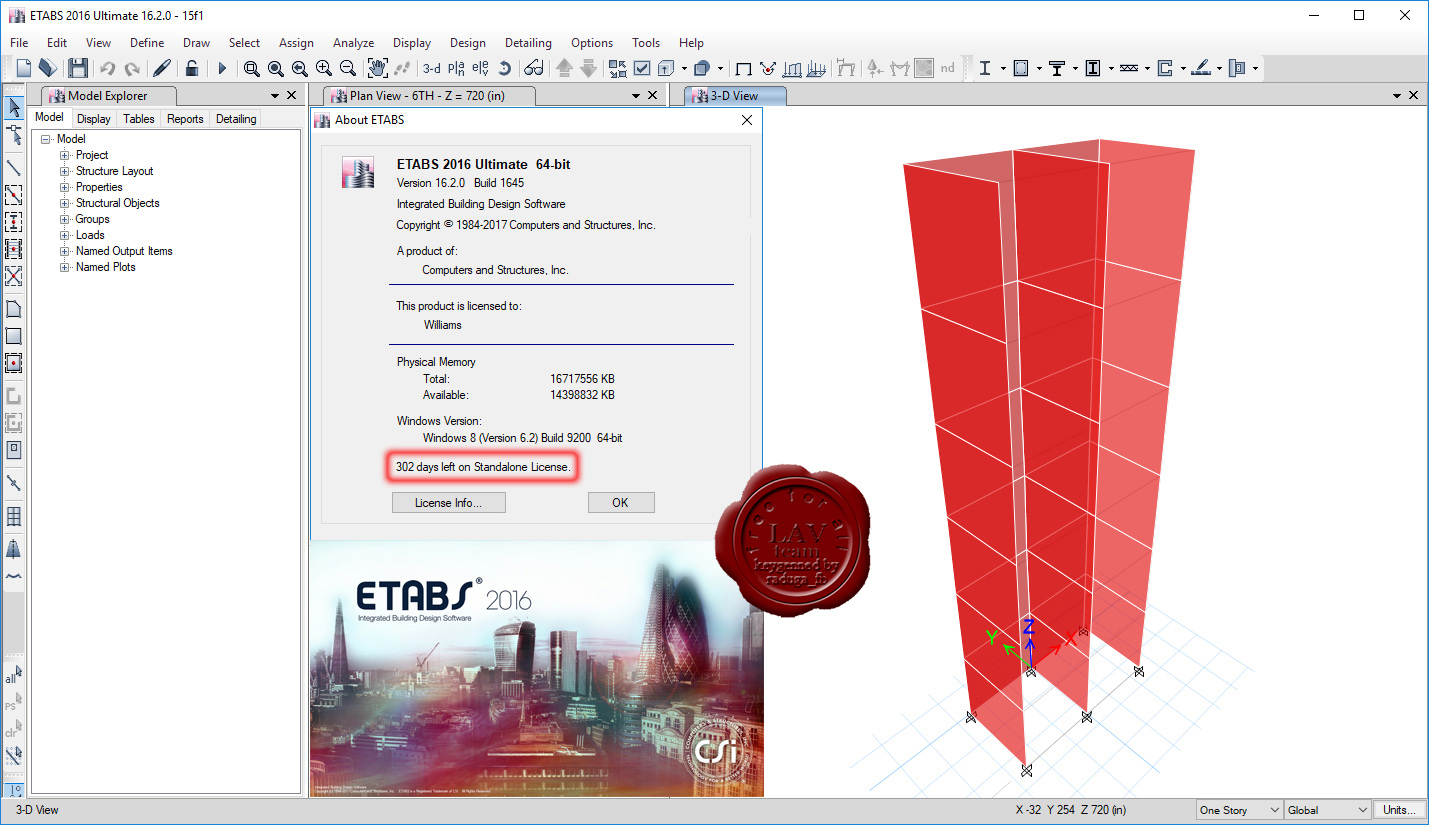
Task: Switch to Tables tab in Model Explorer
Action: pos(139,118)
